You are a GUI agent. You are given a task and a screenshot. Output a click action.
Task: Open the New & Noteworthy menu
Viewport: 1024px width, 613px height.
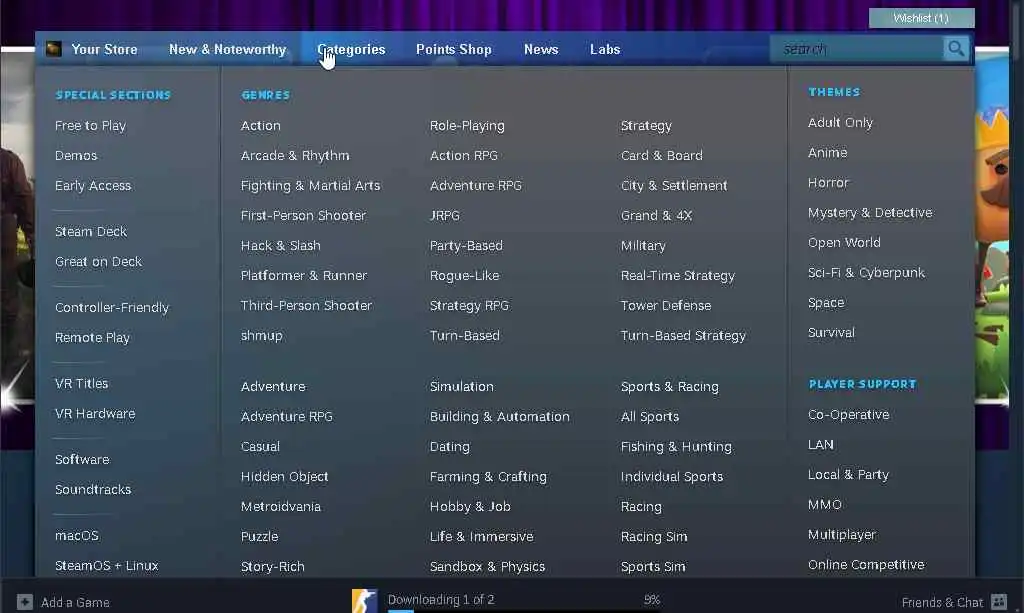227,50
